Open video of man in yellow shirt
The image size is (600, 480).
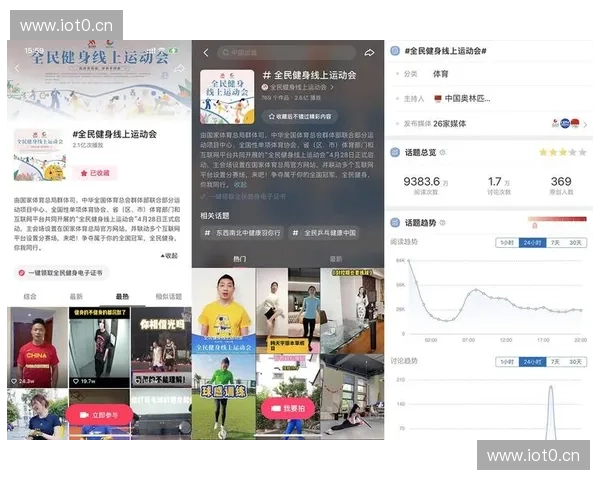[223, 311]
